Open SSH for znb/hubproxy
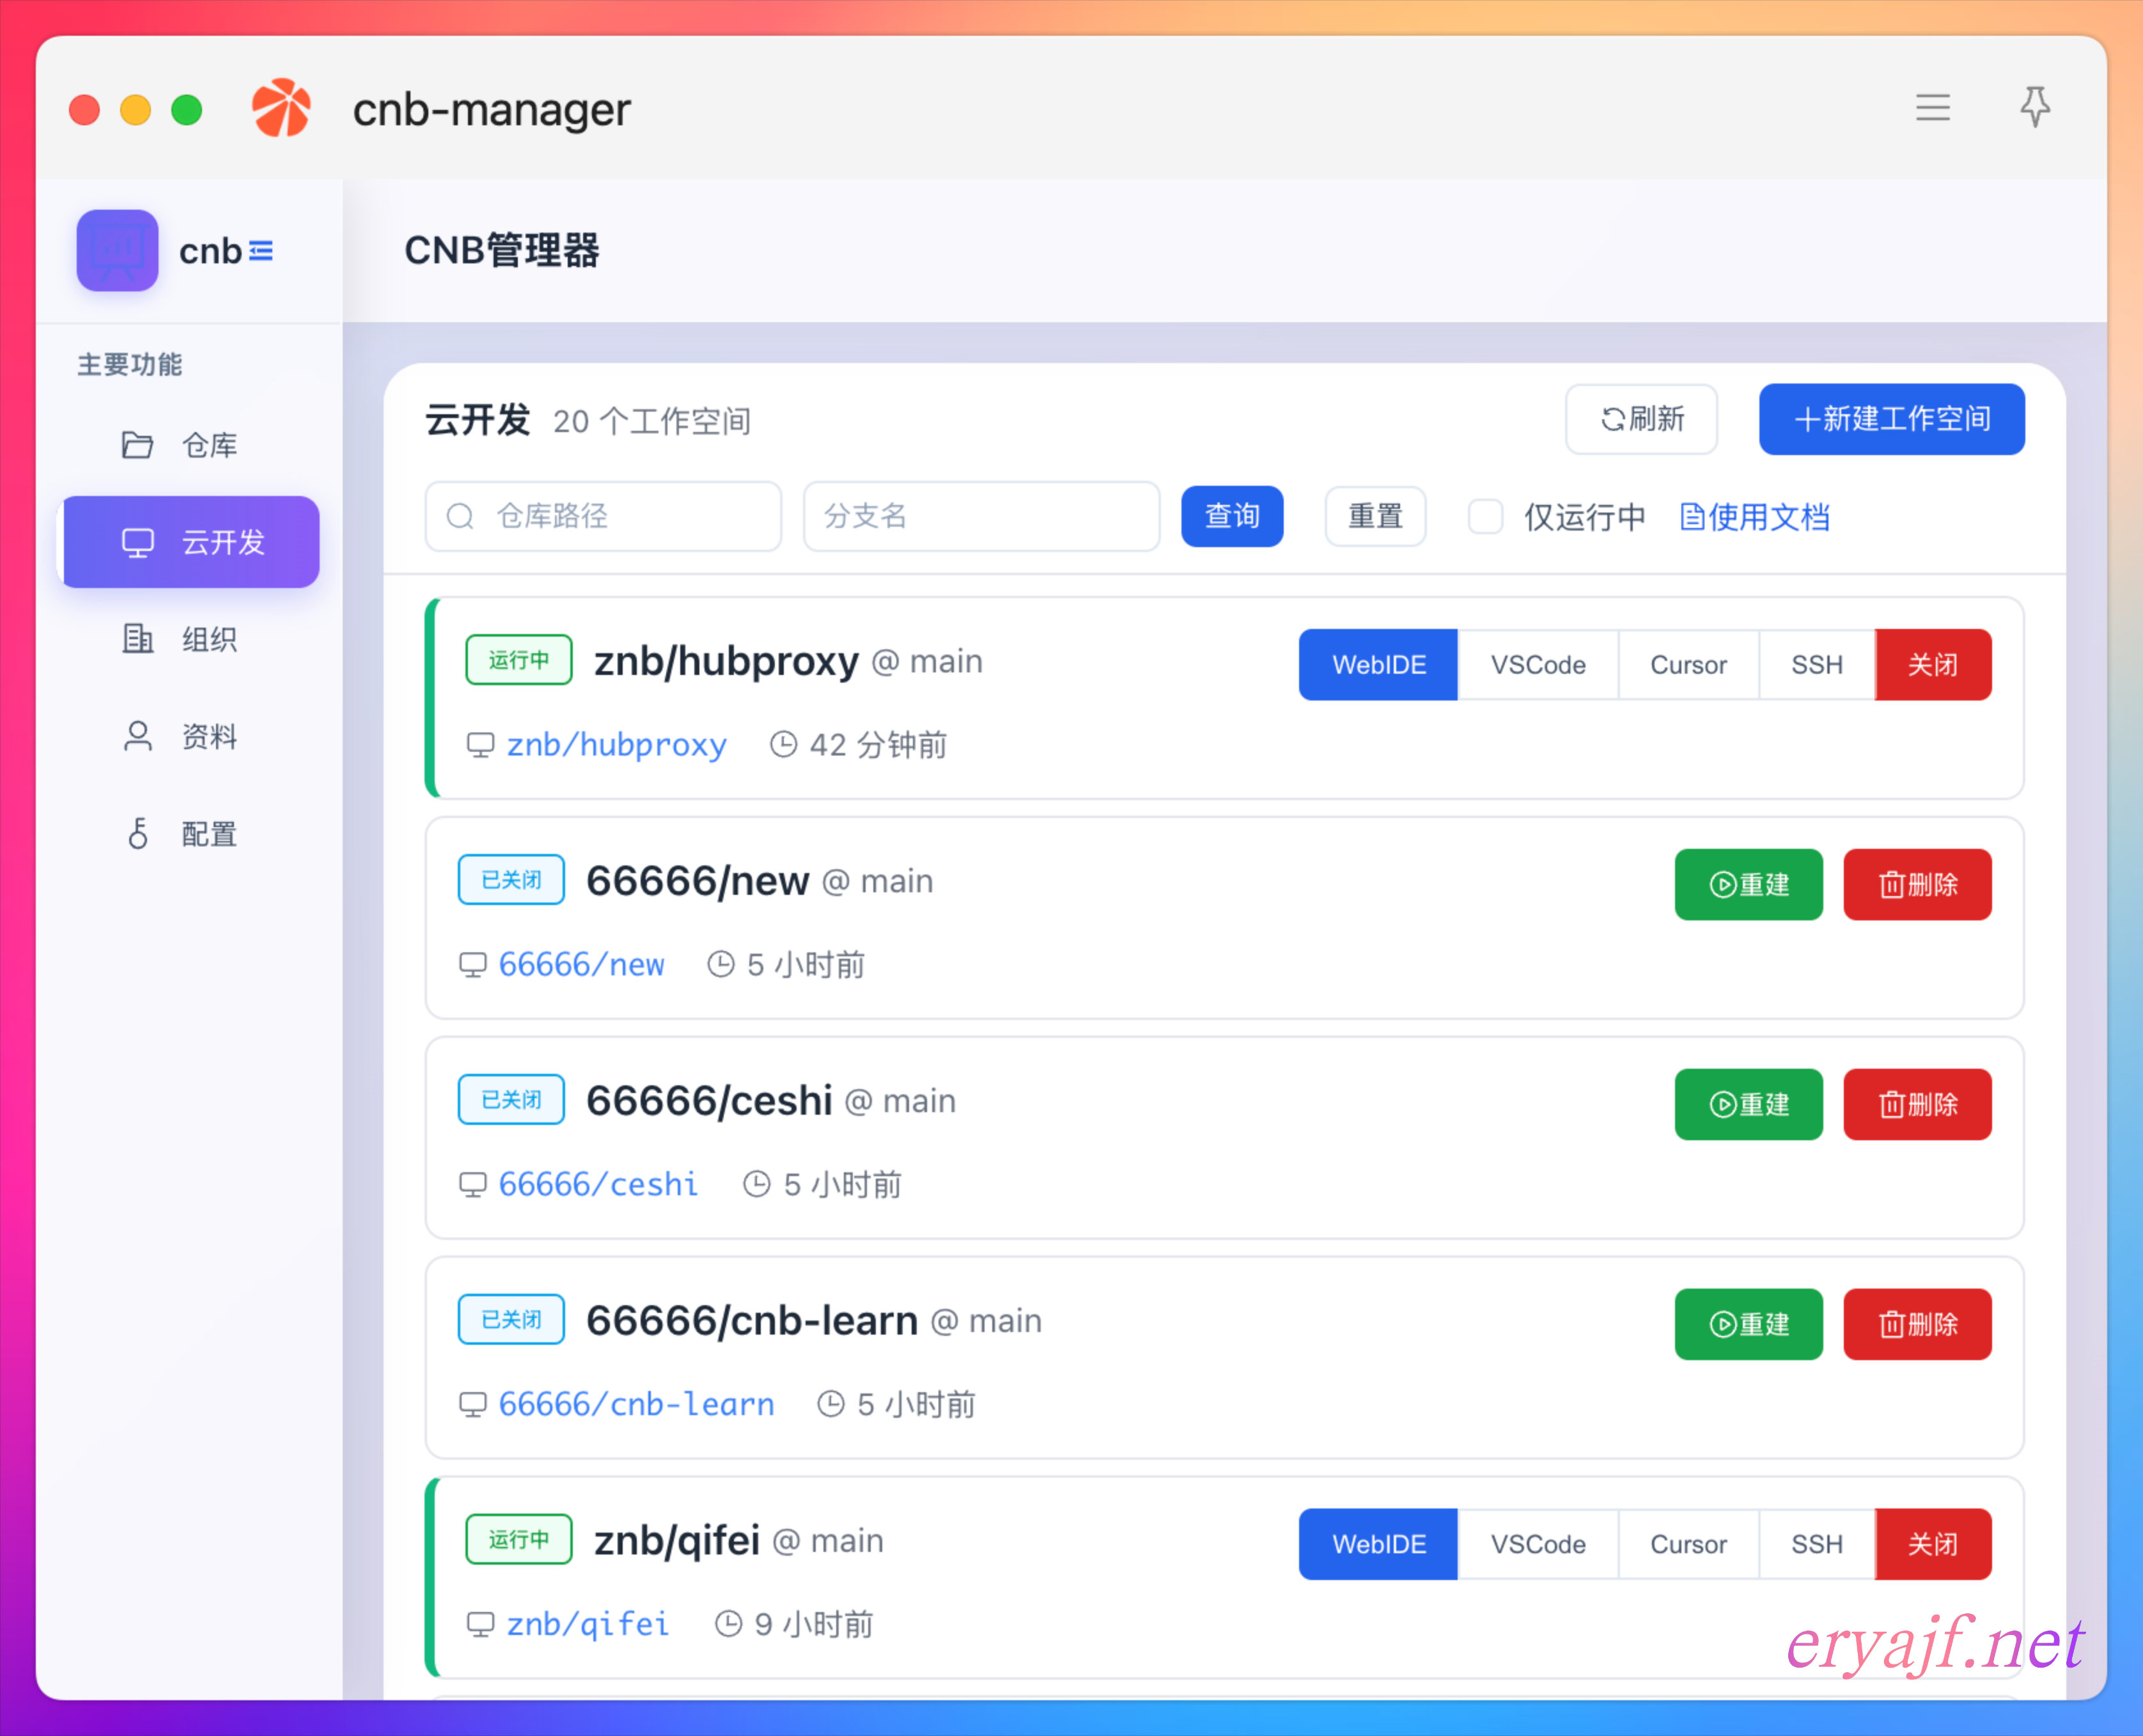The height and width of the screenshot is (1736, 2143). click(1816, 665)
